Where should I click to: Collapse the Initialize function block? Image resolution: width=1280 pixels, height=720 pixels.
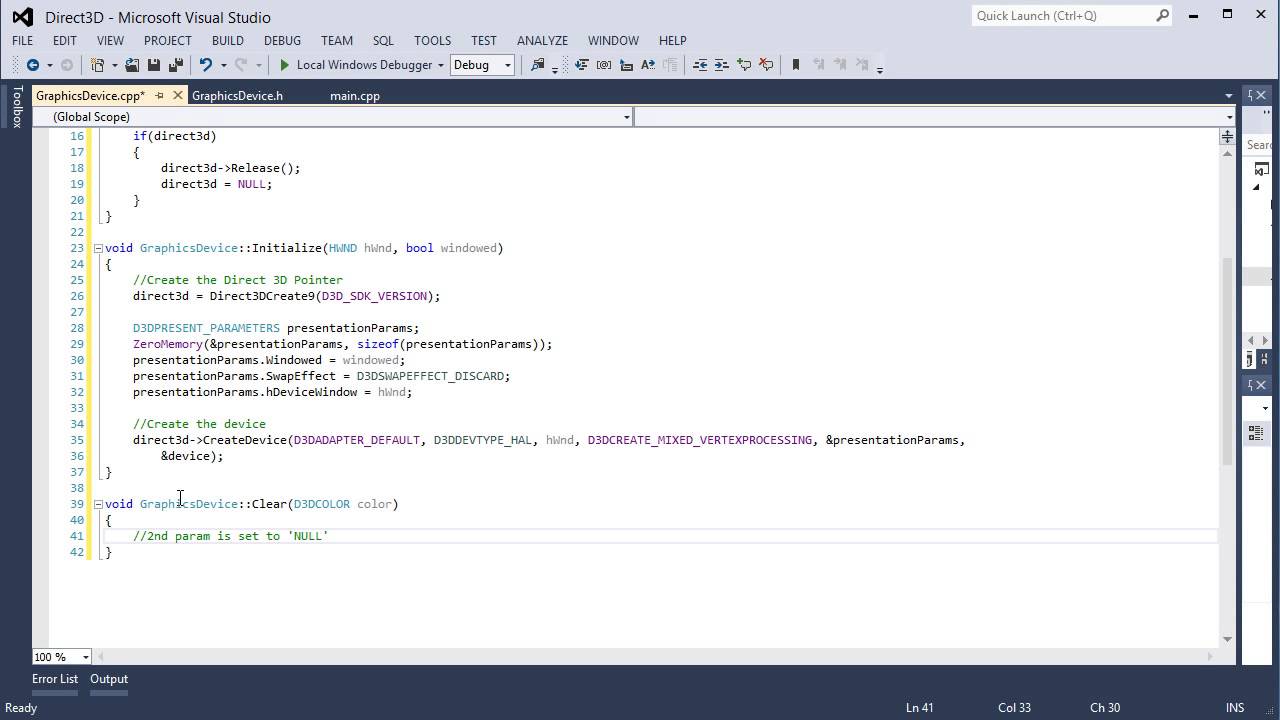point(98,248)
